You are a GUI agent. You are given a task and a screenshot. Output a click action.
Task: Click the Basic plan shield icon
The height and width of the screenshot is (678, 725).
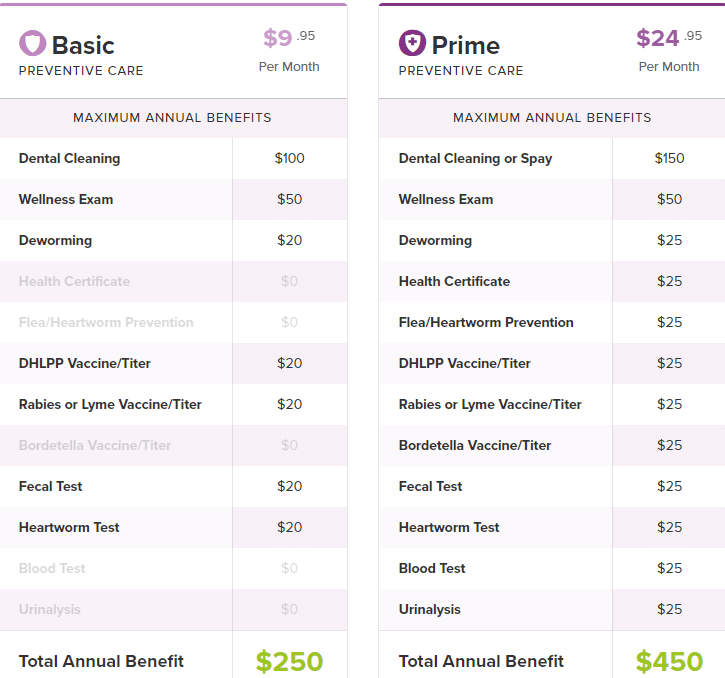tap(33, 44)
